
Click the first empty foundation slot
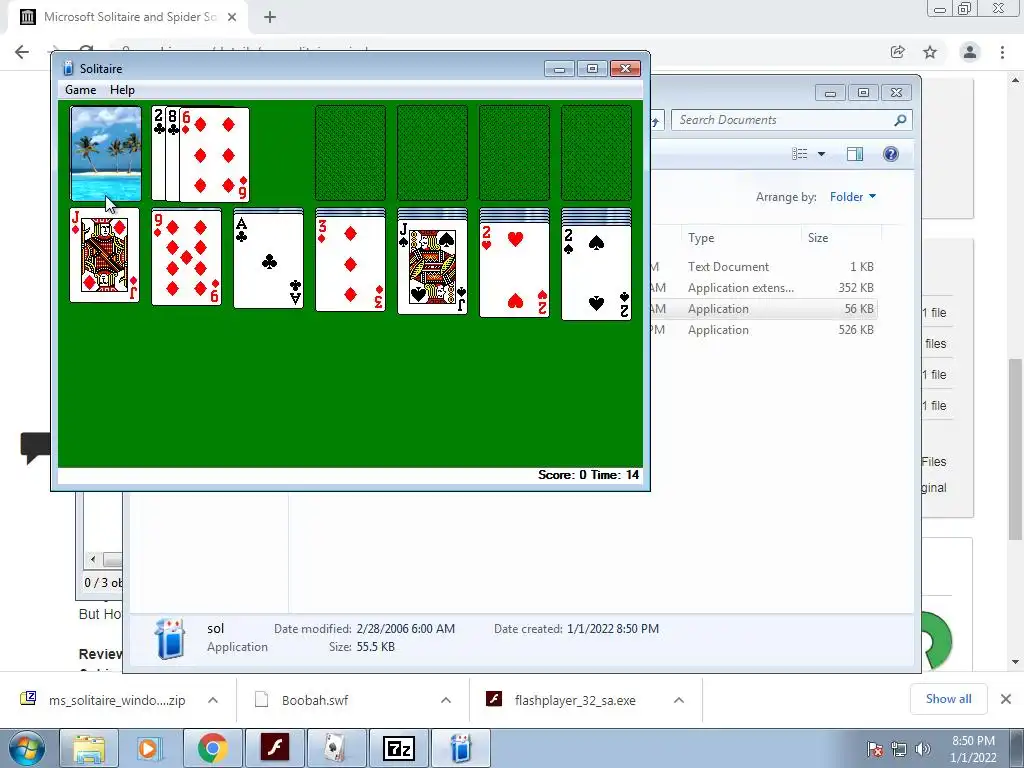351,153
